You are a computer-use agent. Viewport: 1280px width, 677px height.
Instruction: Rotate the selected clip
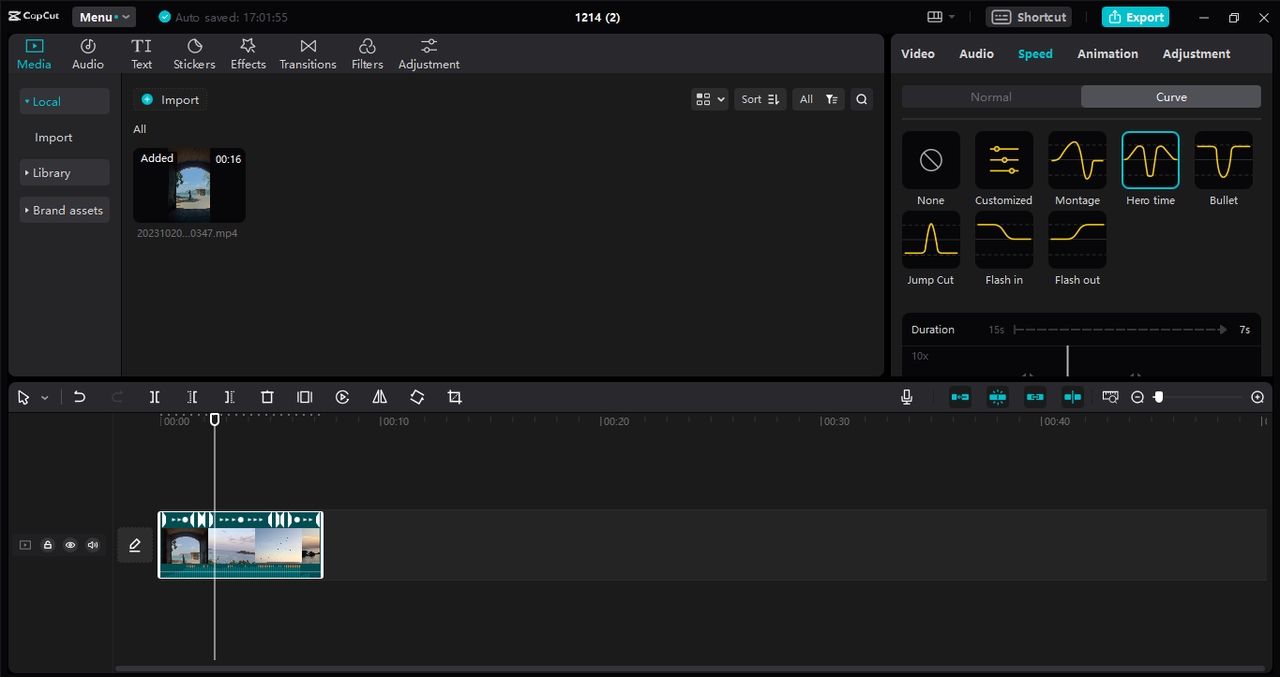[417, 397]
